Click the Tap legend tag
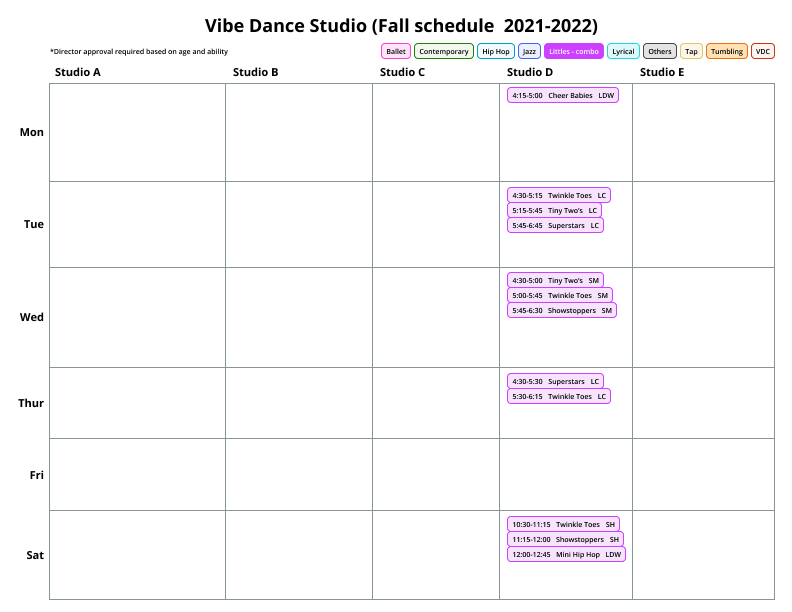792x612 pixels. pos(692,51)
